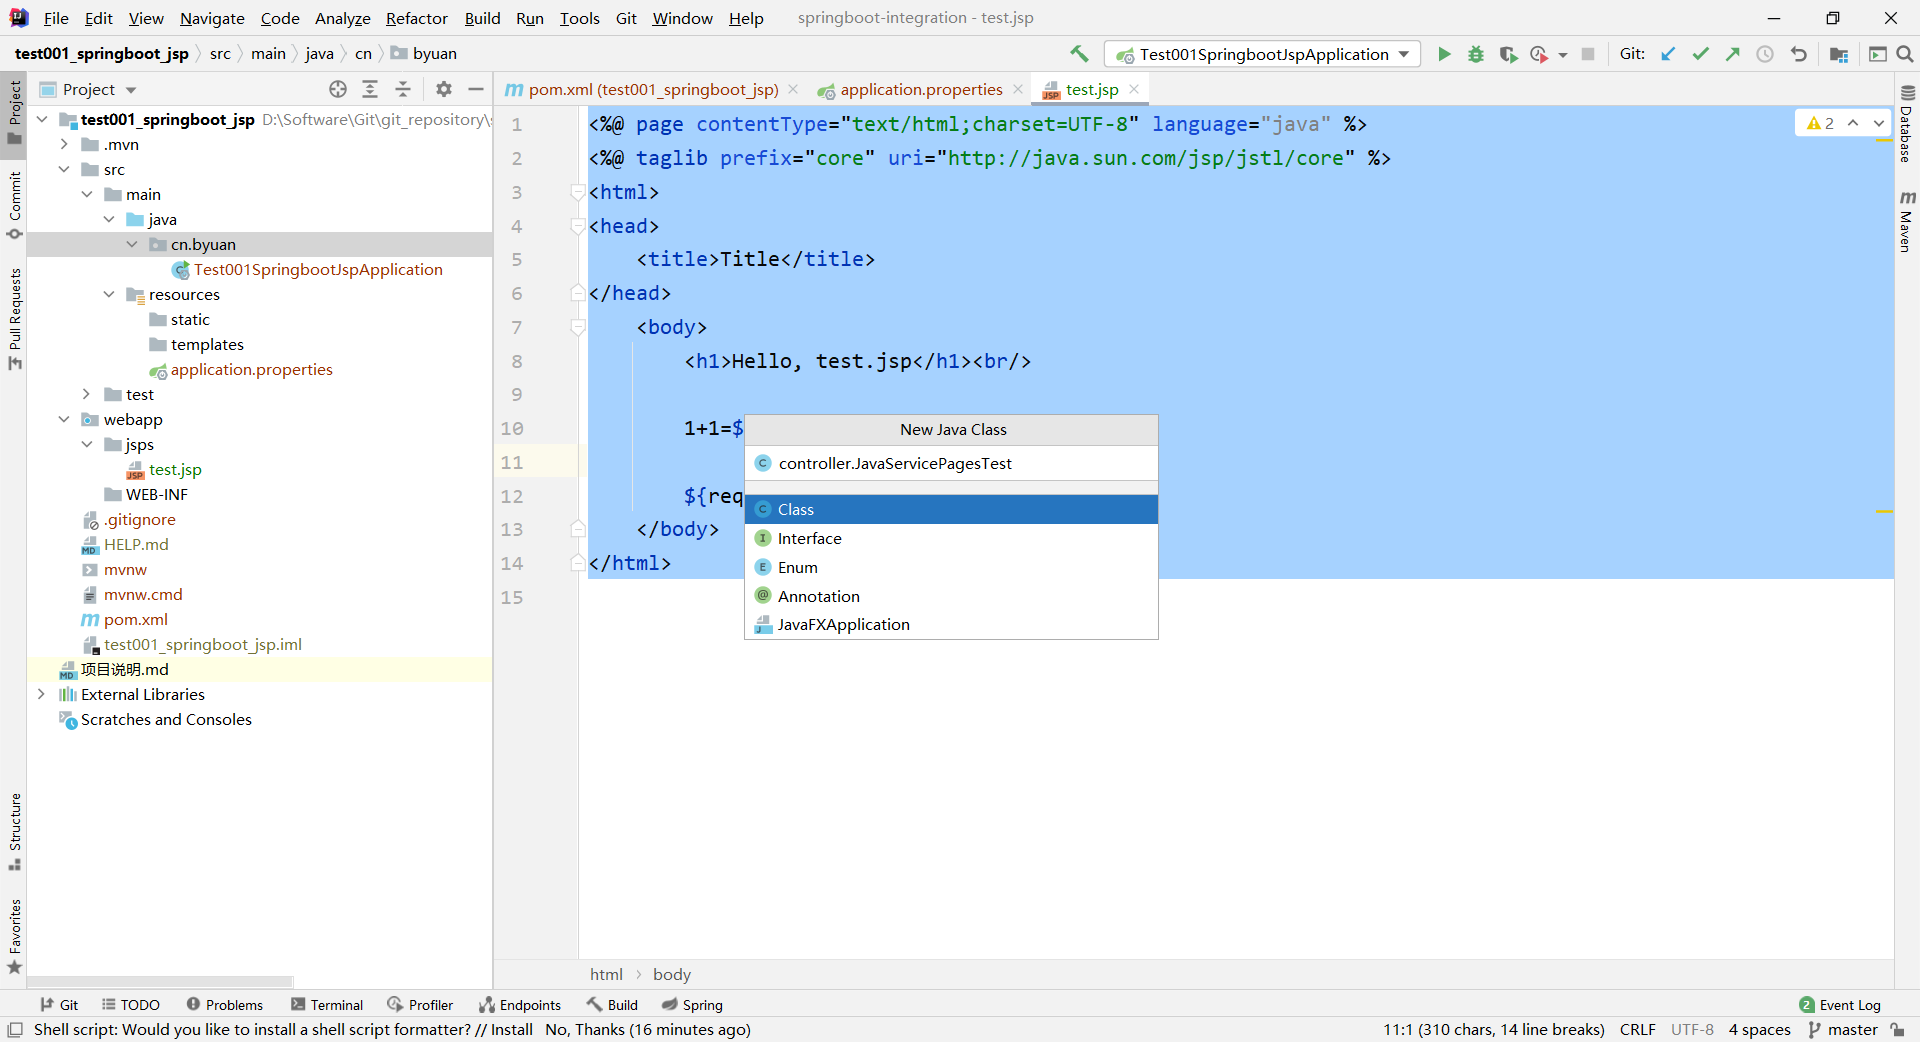Collapse the jsps folder
The height and width of the screenshot is (1042, 1920).
tap(87, 444)
